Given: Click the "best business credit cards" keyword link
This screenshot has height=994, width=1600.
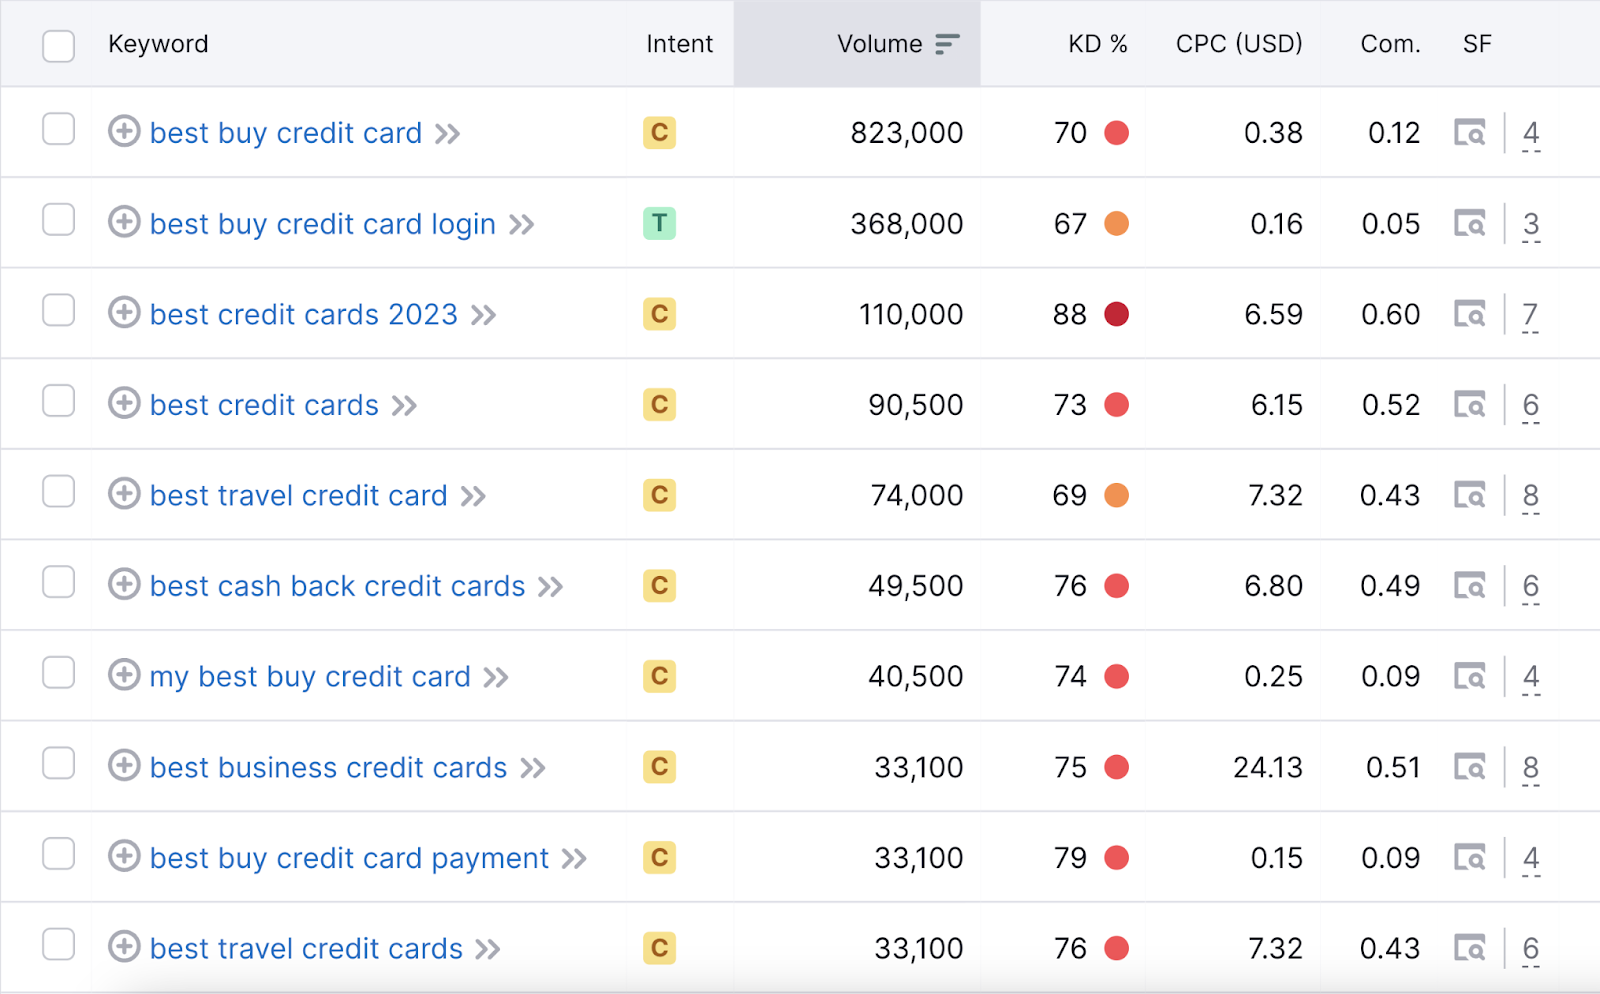Looking at the screenshot, I should (328, 766).
